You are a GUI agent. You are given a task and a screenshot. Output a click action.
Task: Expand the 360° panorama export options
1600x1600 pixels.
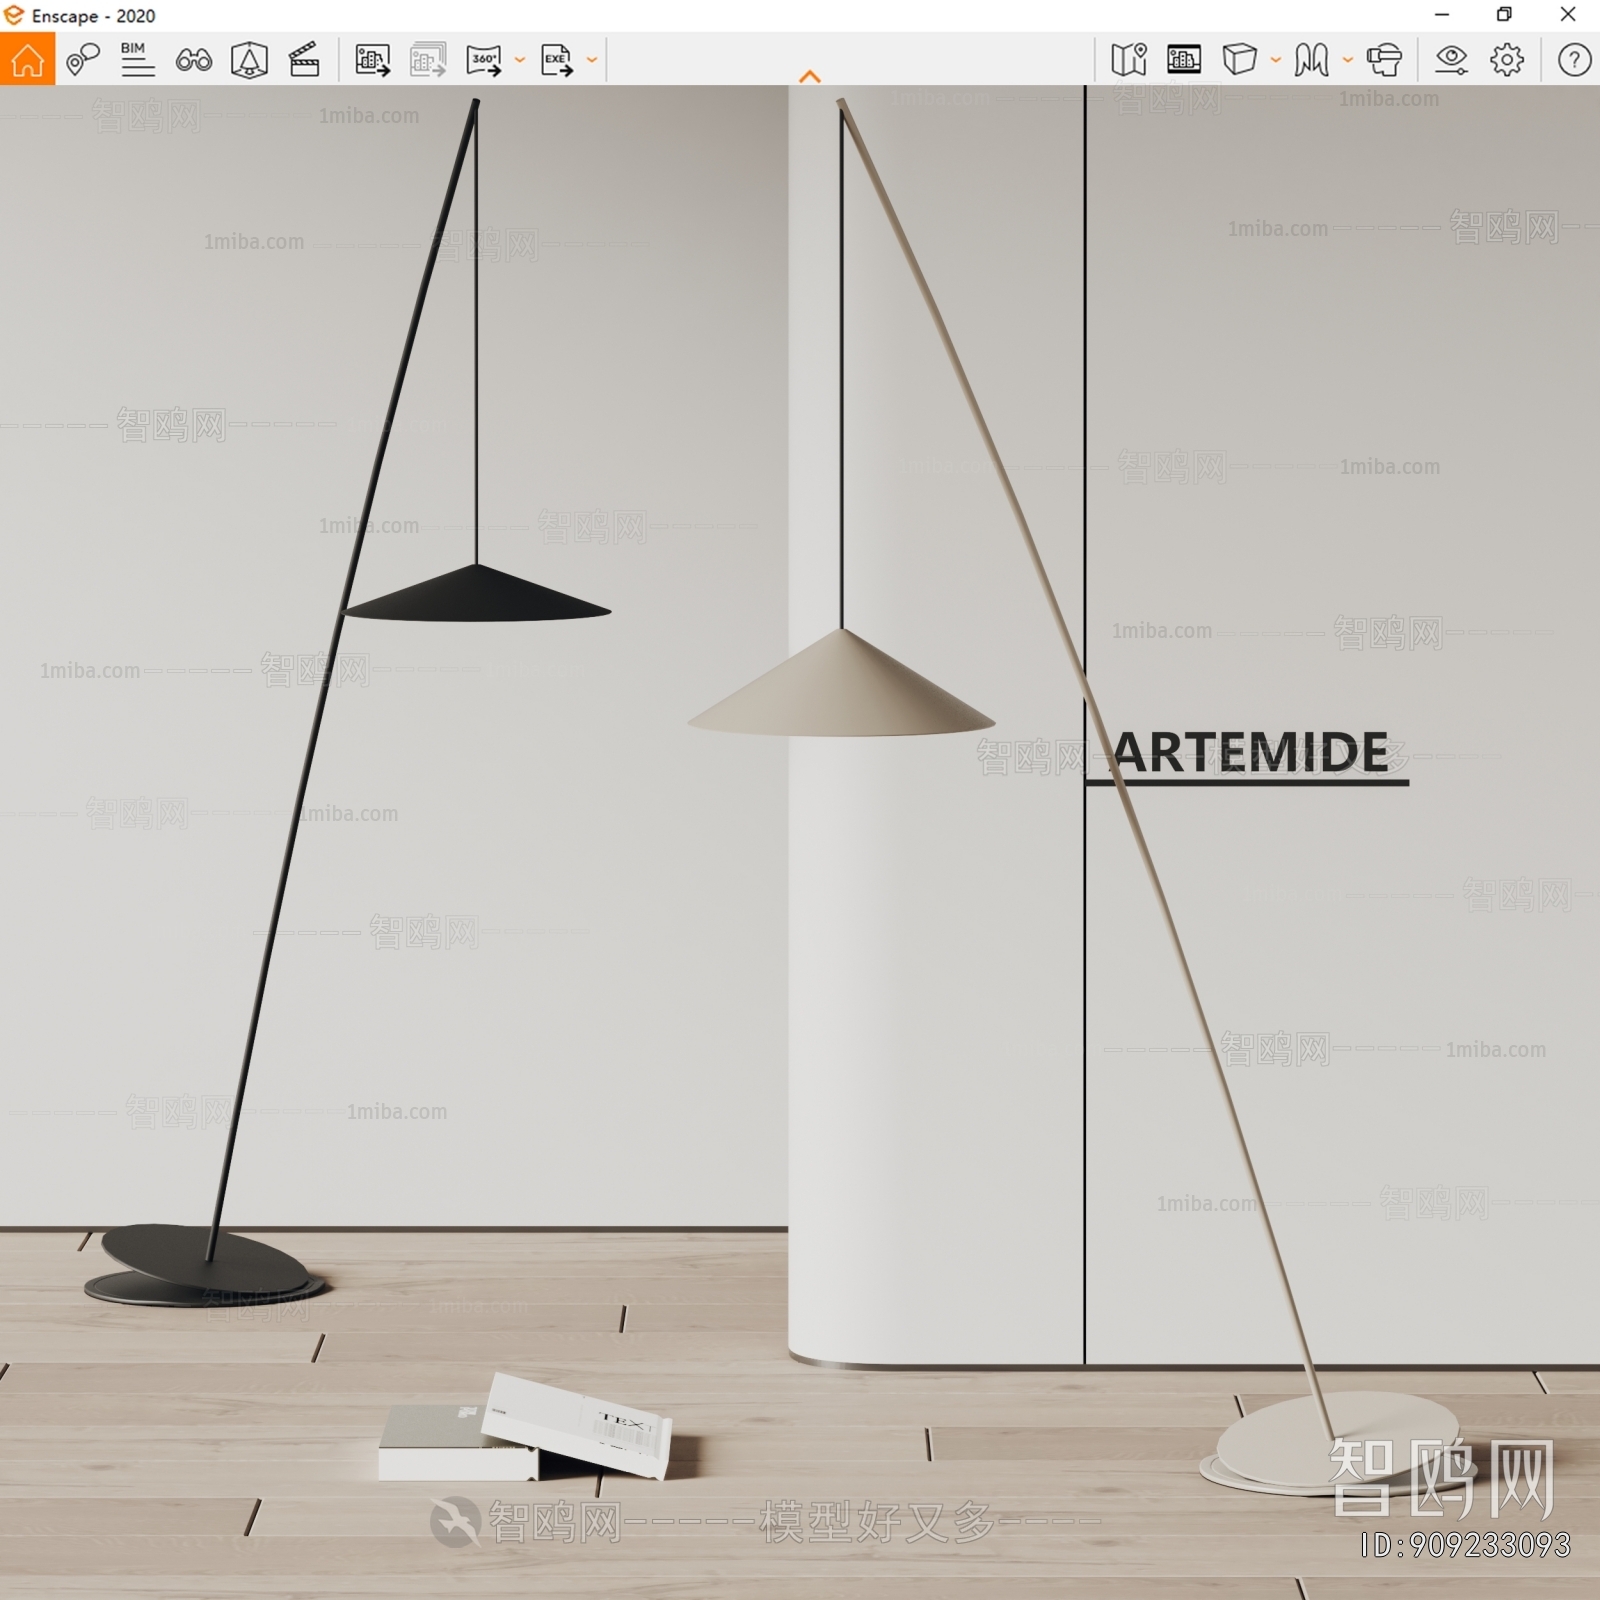[x=520, y=60]
